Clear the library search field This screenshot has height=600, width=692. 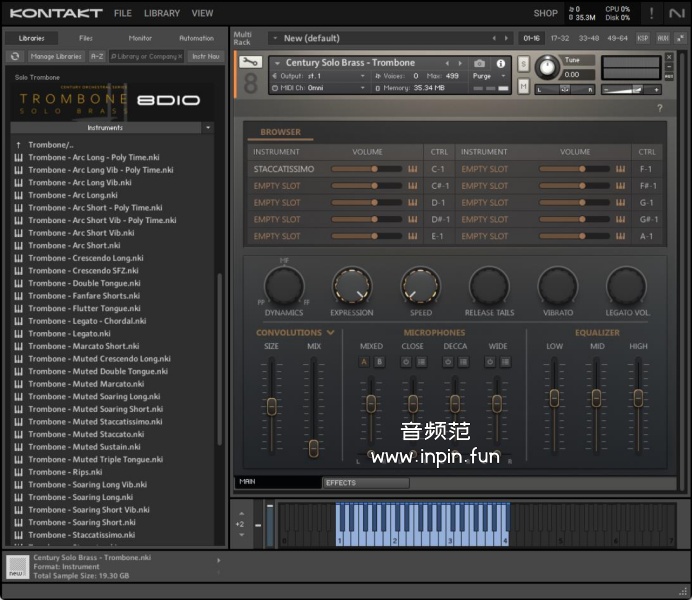pyautogui.click(x=180, y=57)
